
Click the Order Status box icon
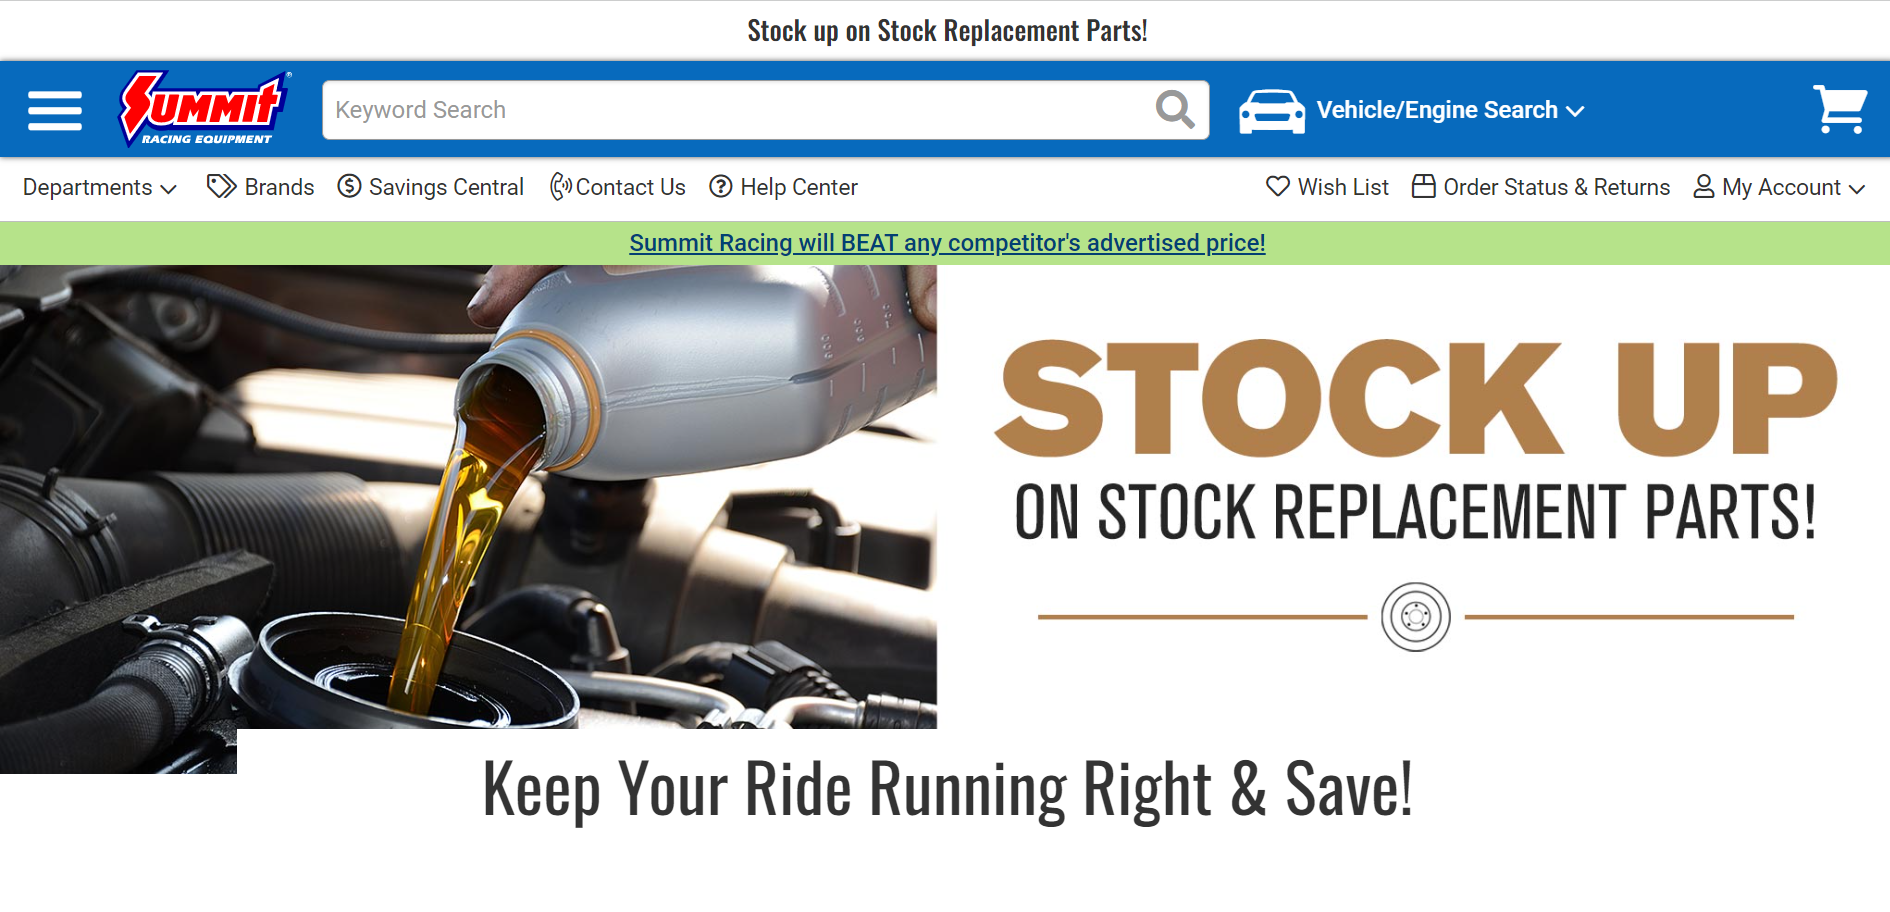[x=1424, y=186]
